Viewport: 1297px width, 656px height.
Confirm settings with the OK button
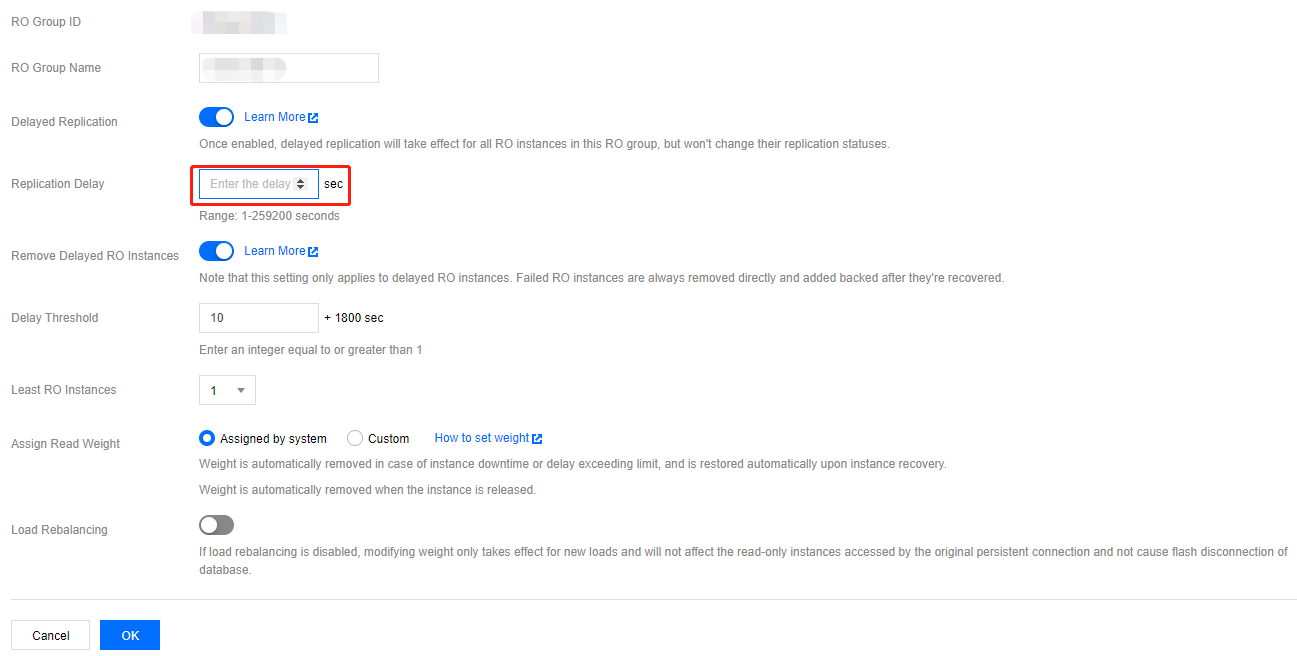(x=130, y=635)
